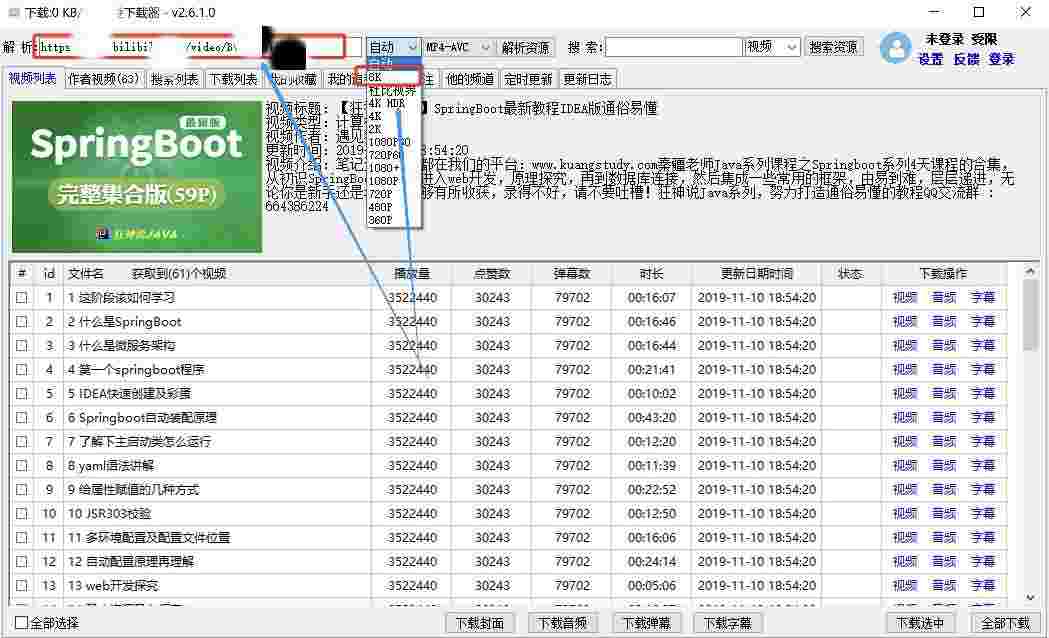Open the 更新日志 tab

click(588, 79)
